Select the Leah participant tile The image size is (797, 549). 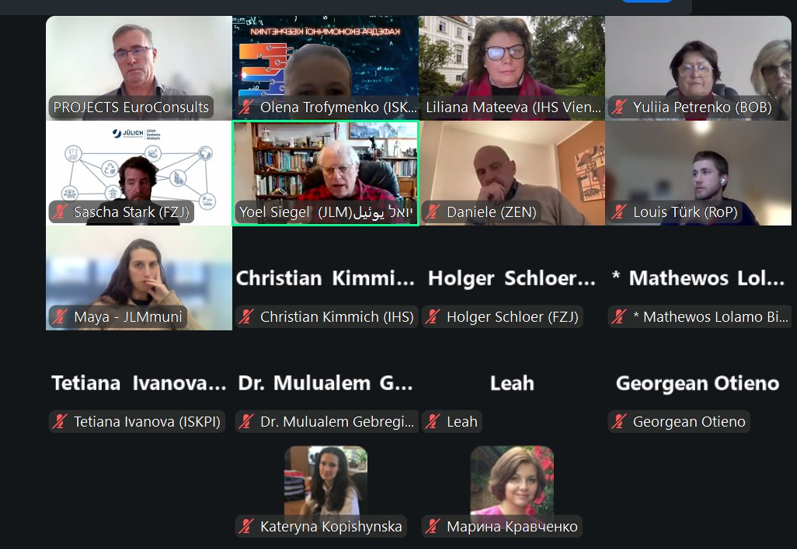(512, 383)
